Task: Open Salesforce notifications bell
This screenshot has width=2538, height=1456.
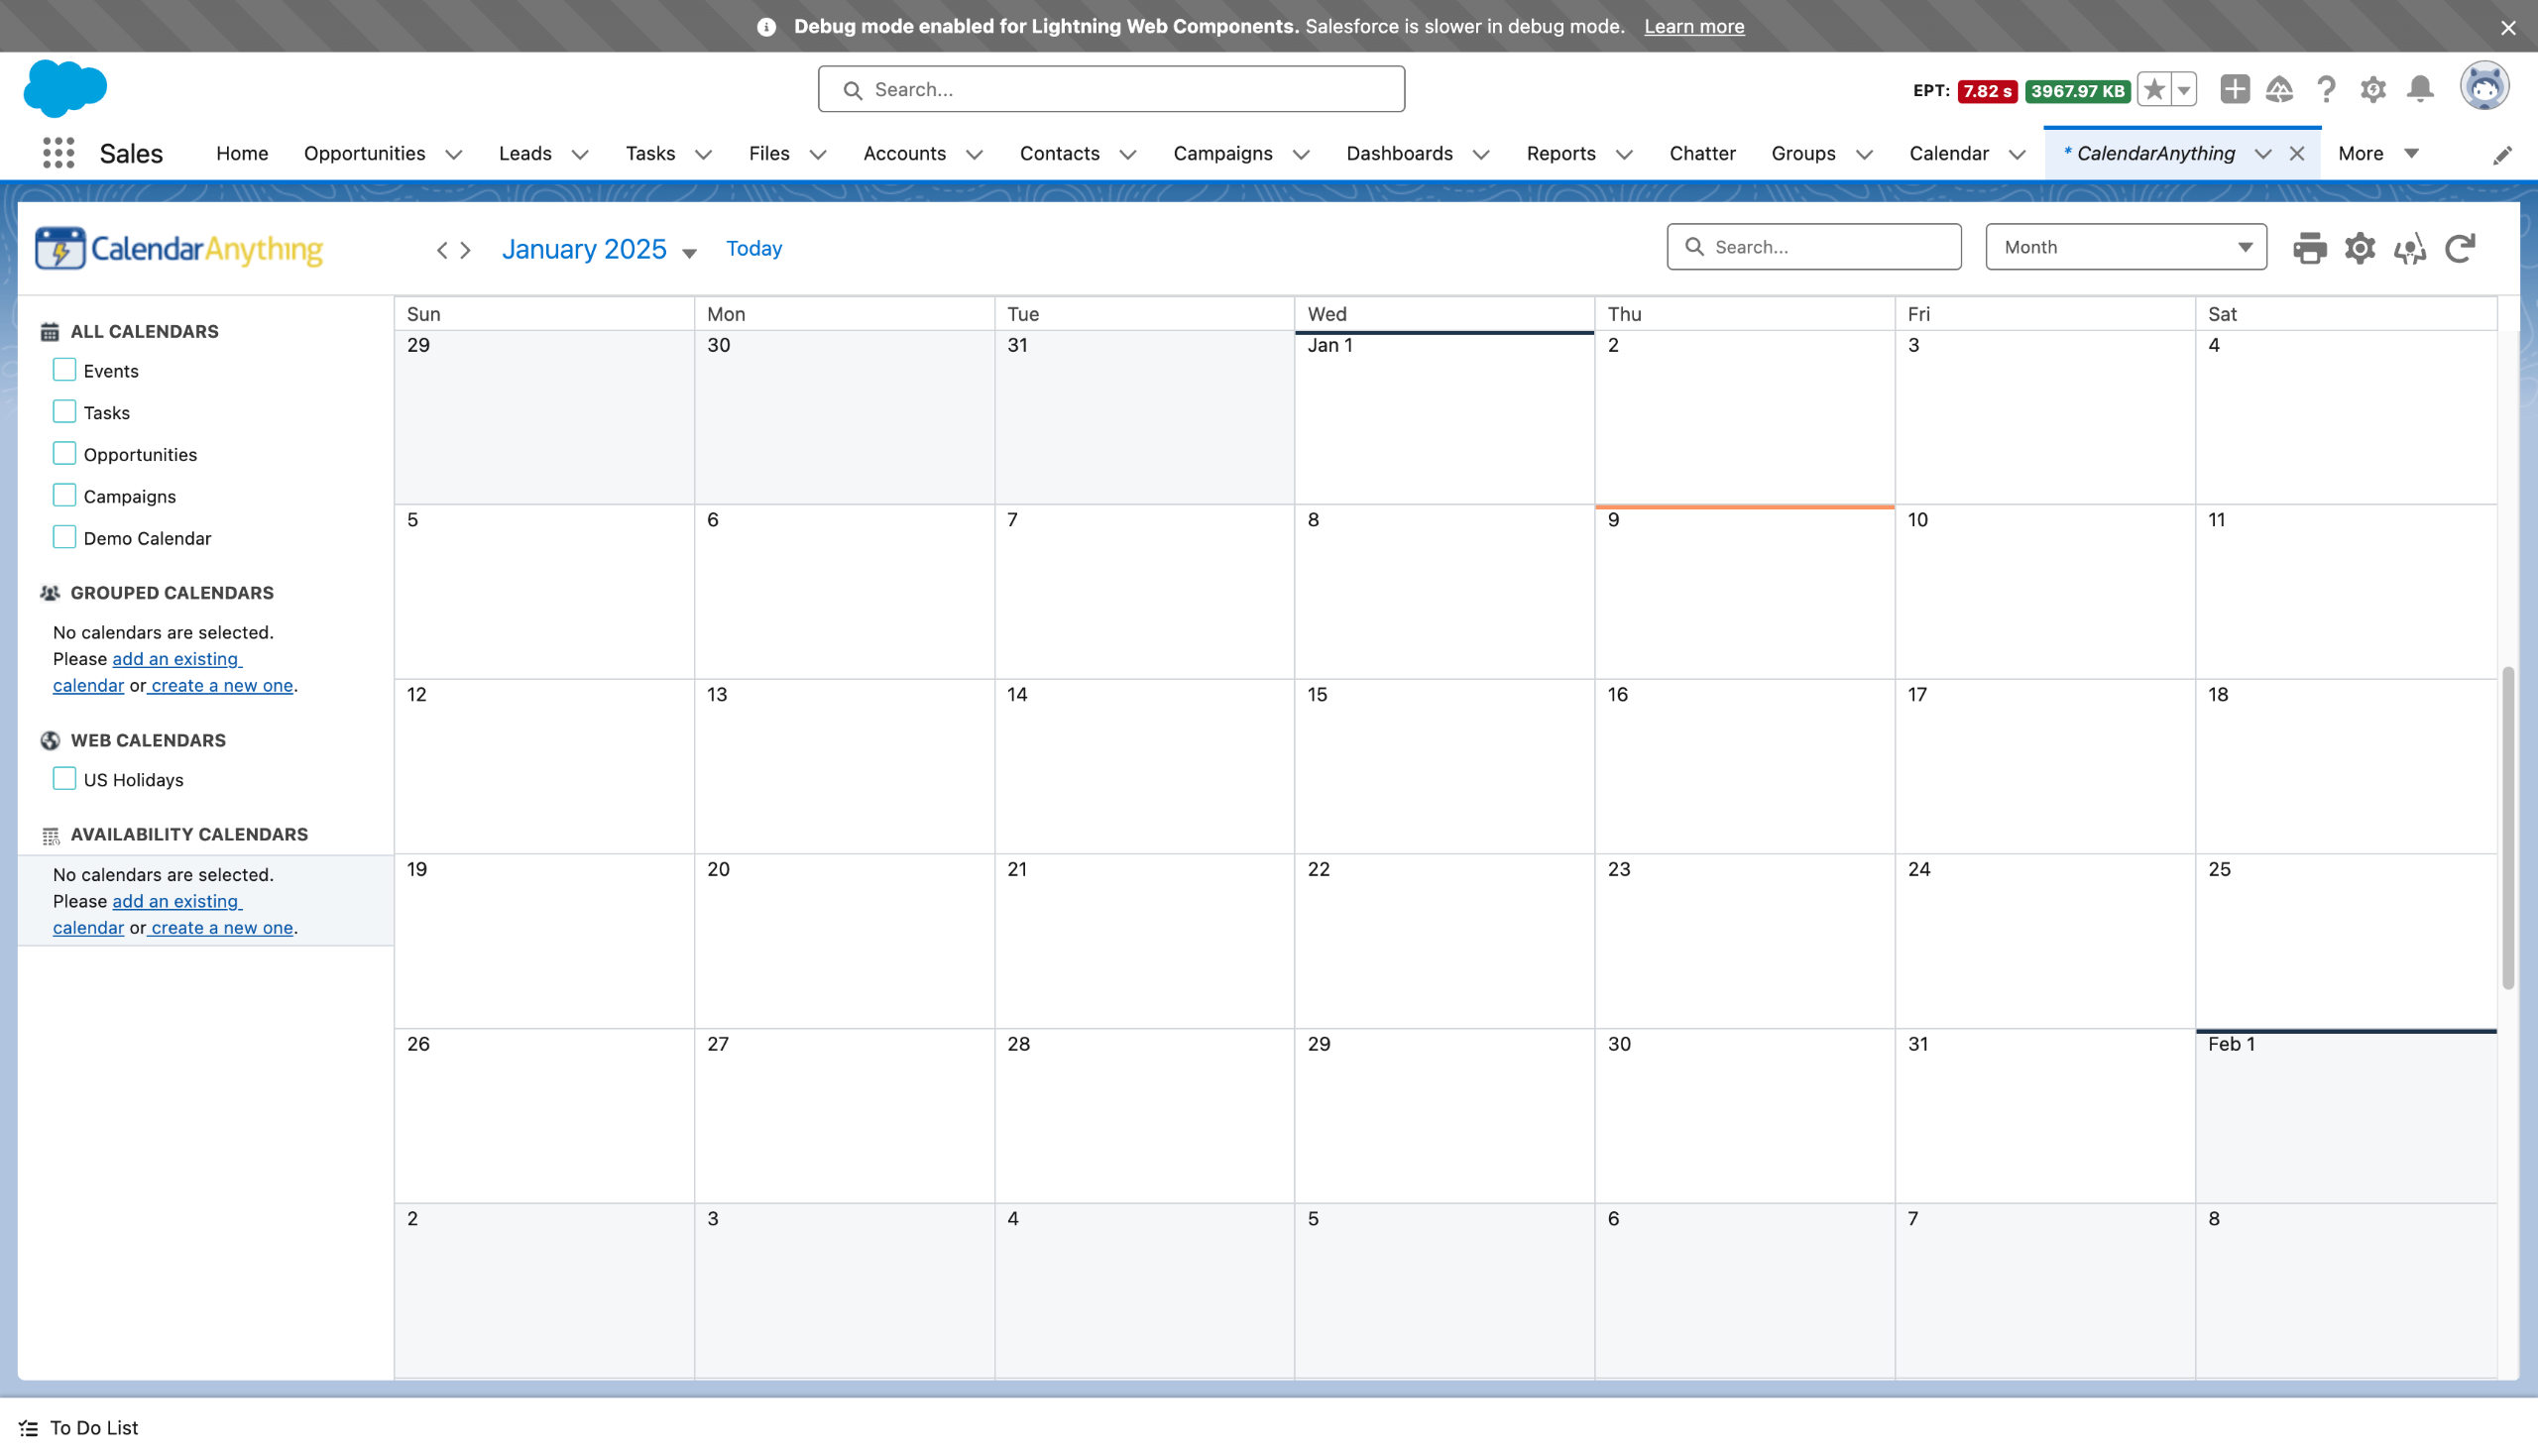Action: [x=2420, y=89]
